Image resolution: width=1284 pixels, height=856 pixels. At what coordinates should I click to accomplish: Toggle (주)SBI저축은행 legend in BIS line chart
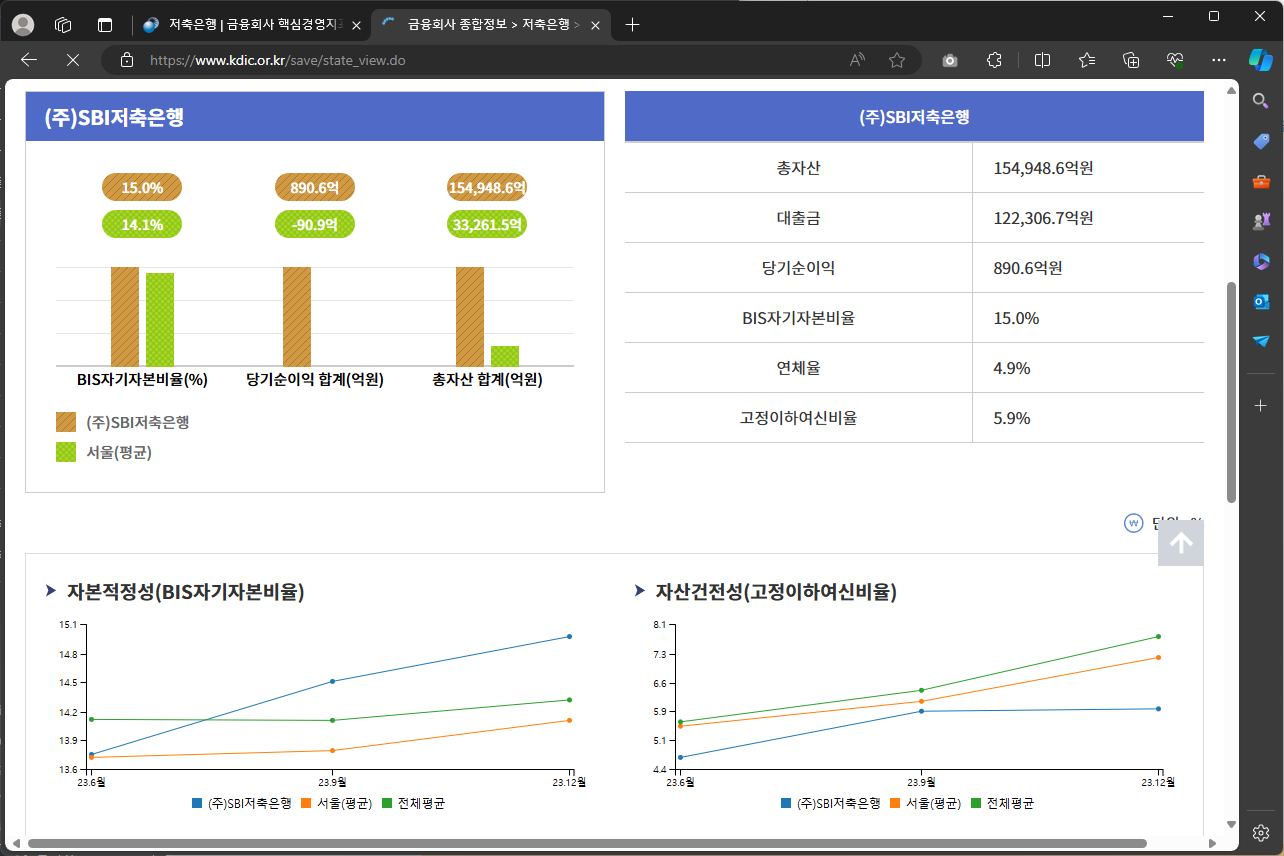click(x=241, y=803)
